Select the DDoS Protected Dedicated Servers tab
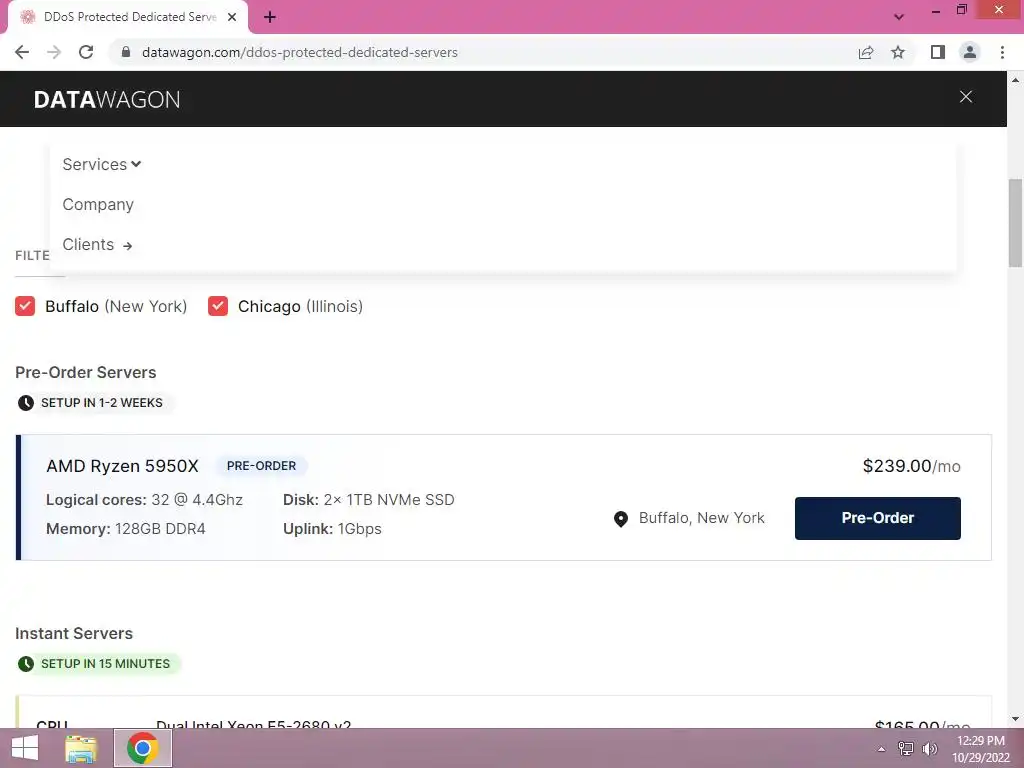 click(128, 18)
